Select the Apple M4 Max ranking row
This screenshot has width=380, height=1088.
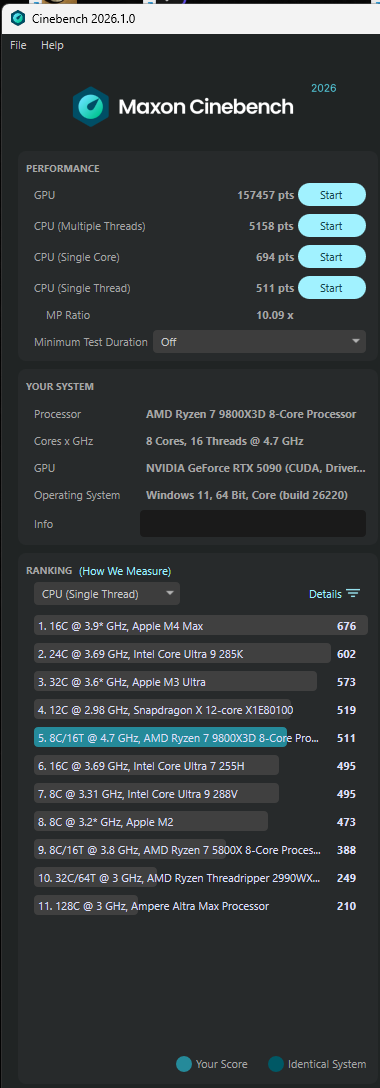tap(200, 626)
